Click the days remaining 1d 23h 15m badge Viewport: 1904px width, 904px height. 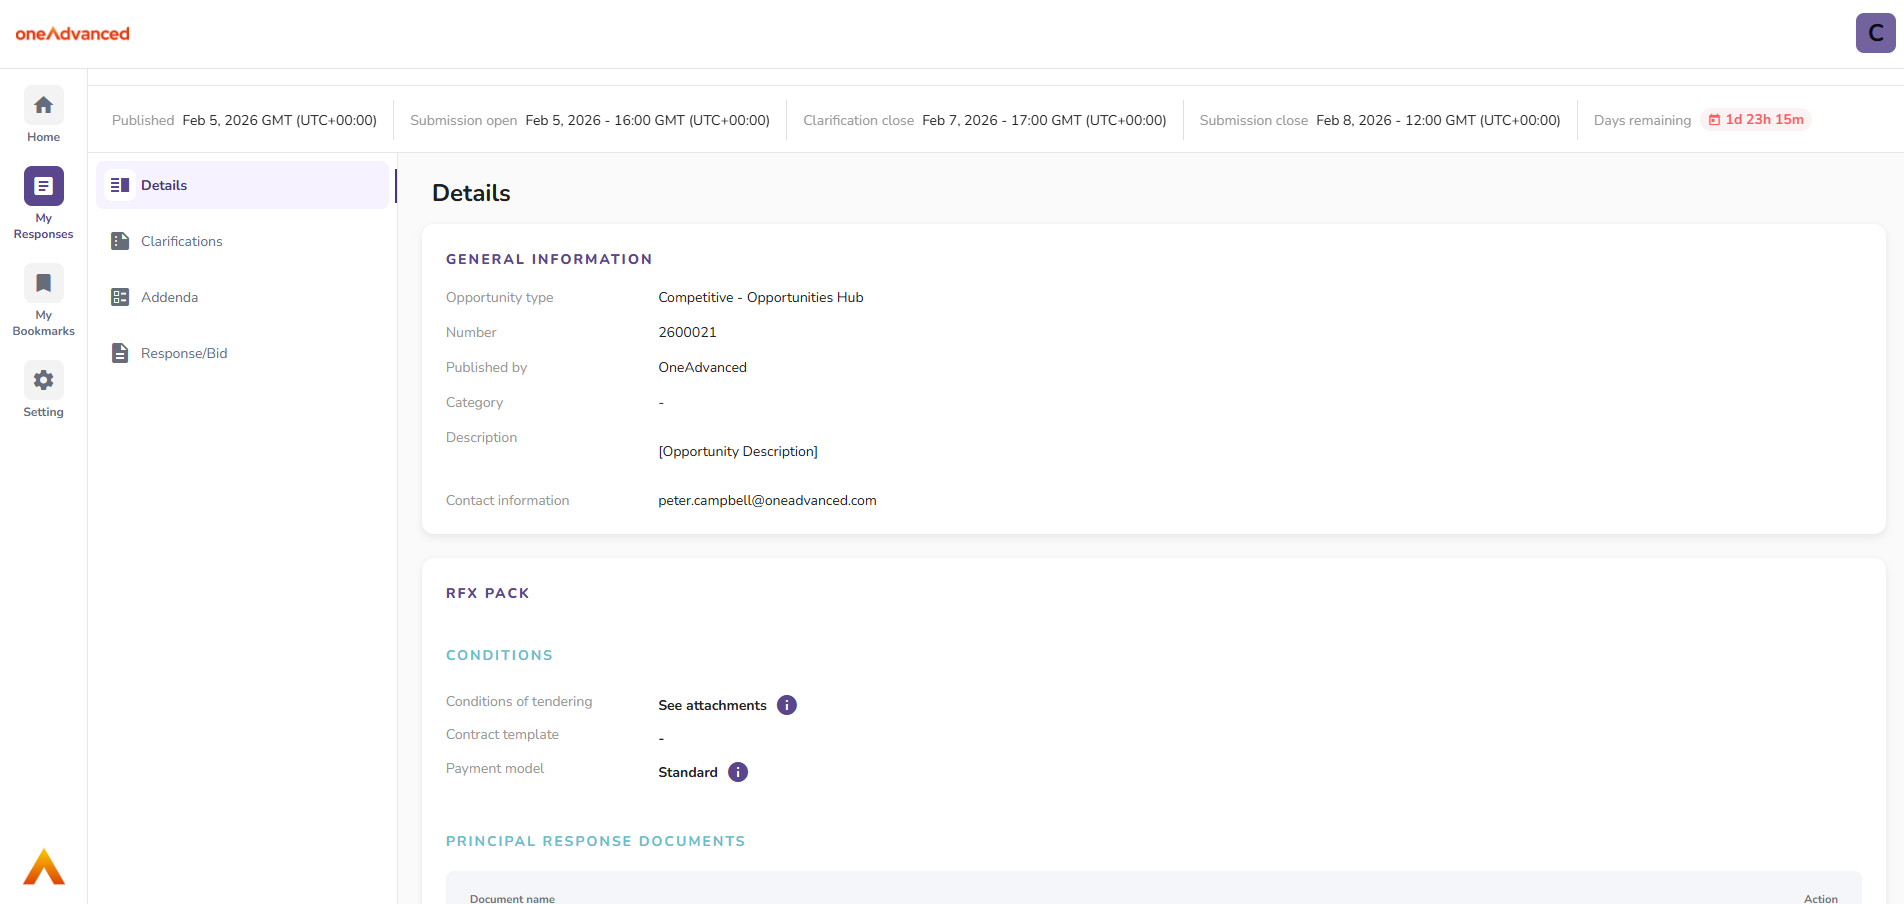[1756, 120]
